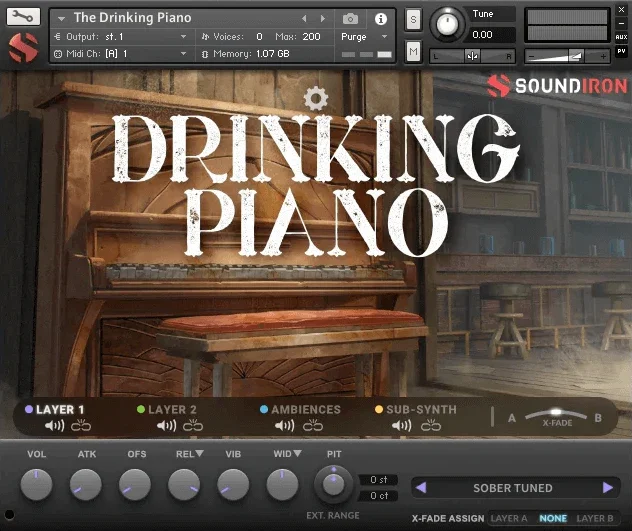Click the Memory icon
Viewport: 632px width, 531px height.
tap(205, 54)
